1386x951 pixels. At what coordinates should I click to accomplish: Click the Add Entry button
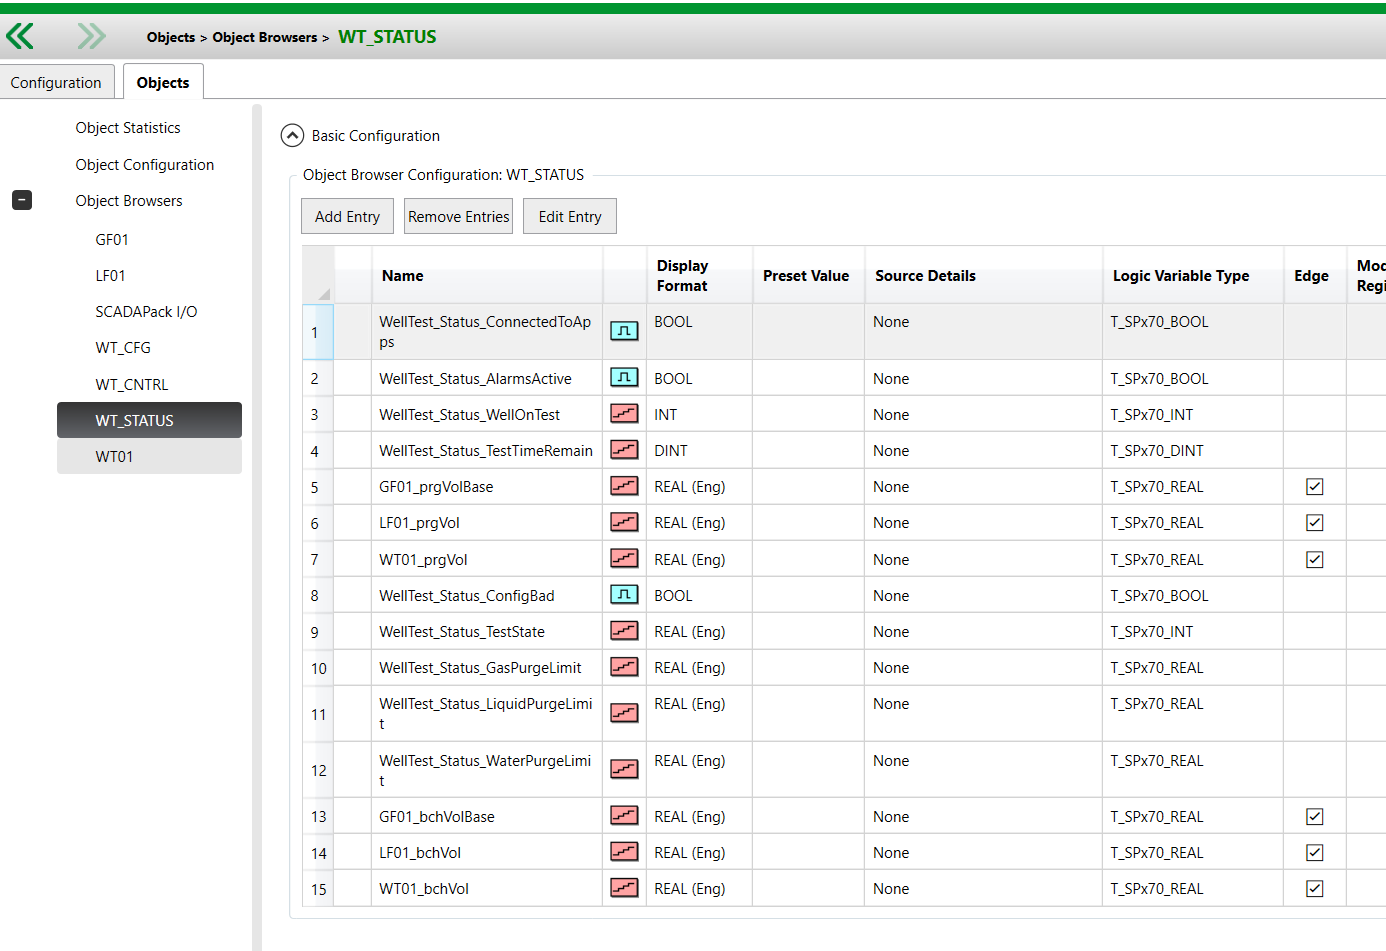(x=347, y=217)
